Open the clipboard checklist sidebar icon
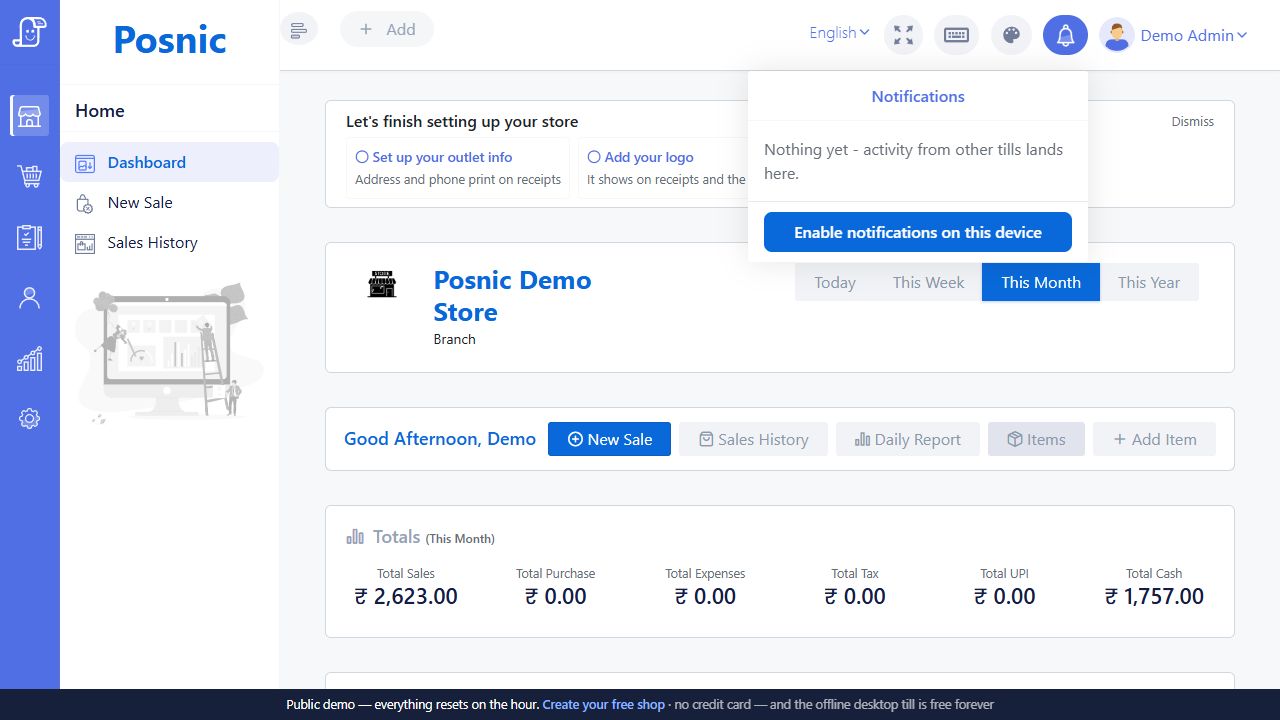1280x720 pixels. [x=30, y=237]
